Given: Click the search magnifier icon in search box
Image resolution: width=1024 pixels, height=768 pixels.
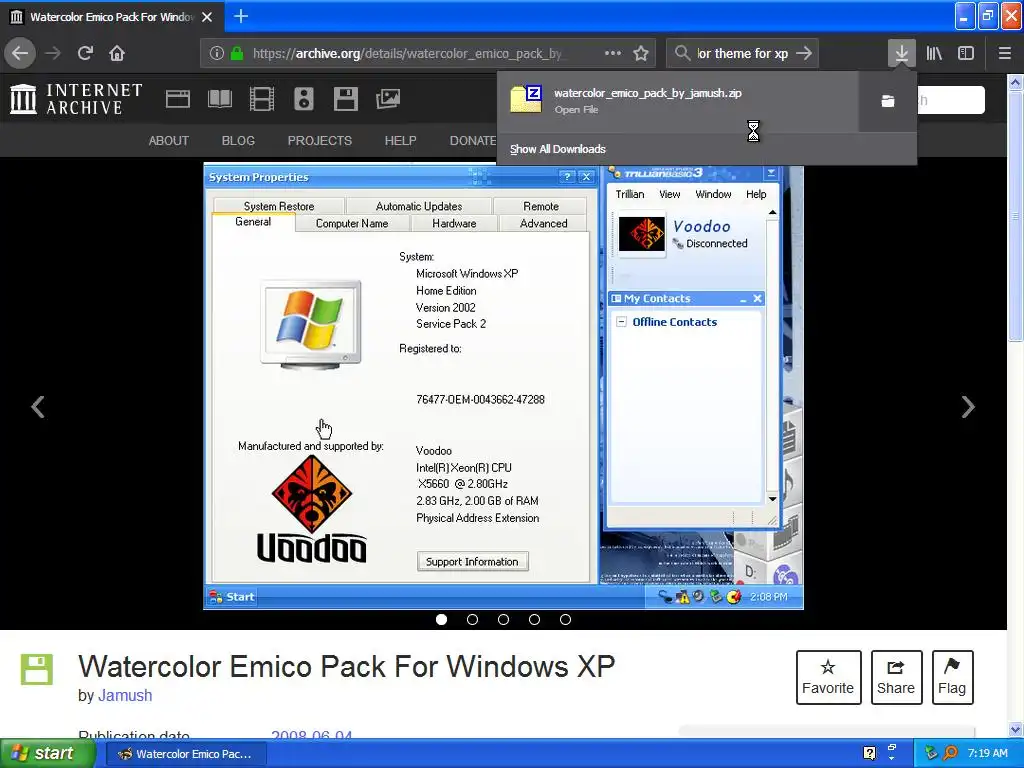Looking at the screenshot, I should pyautogui.click(x=682, y=54).
